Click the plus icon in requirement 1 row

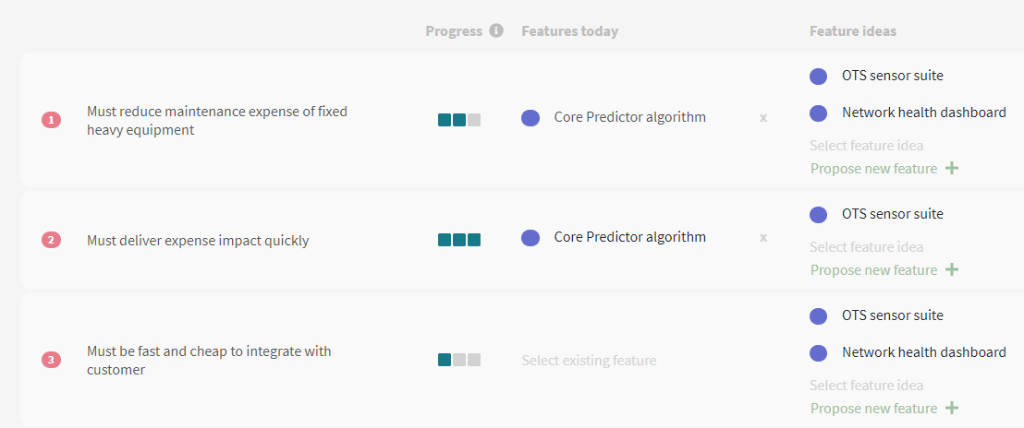coord(952,169)
